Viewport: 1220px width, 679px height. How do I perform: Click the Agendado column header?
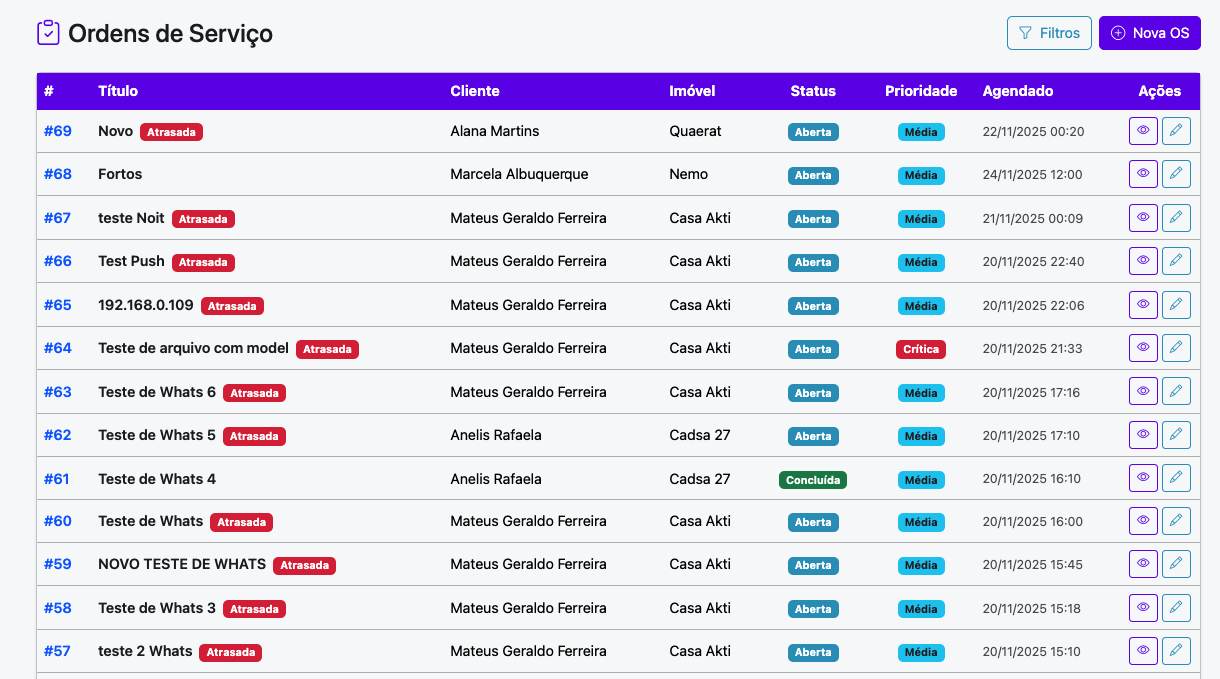(x=1017, y=91)
